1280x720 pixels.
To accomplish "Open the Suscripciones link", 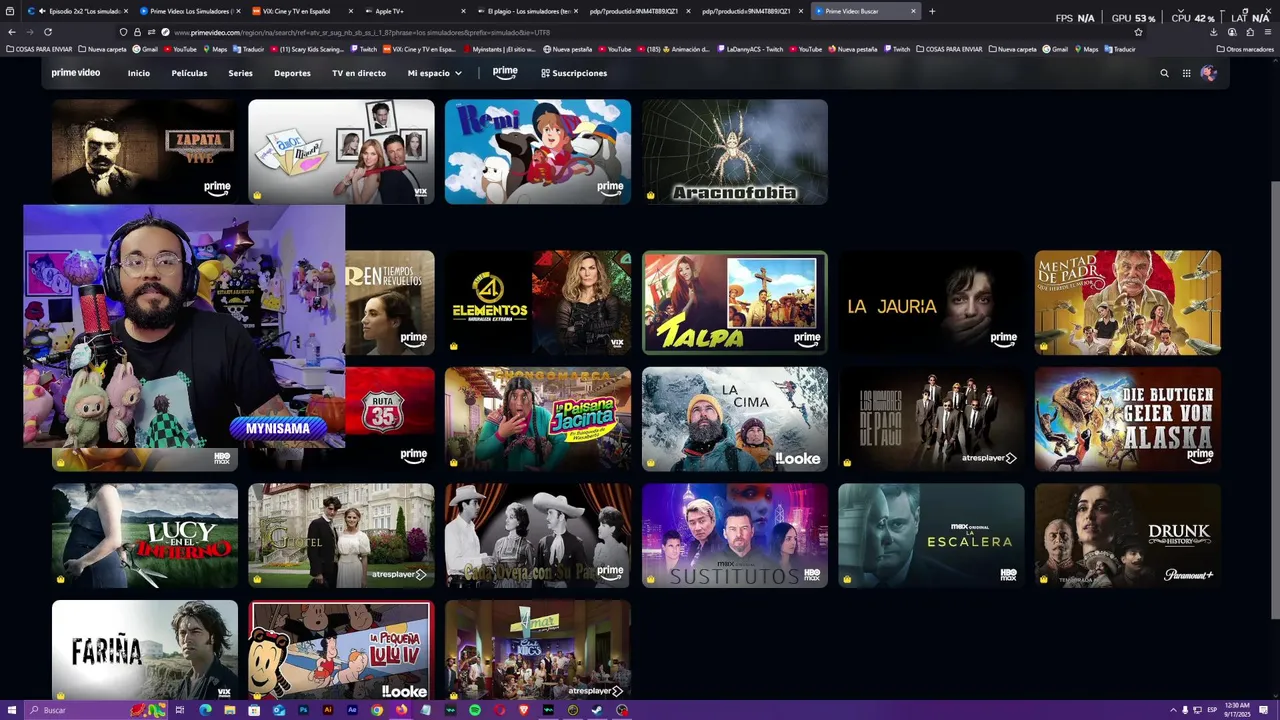I will (x=574, y=73).
